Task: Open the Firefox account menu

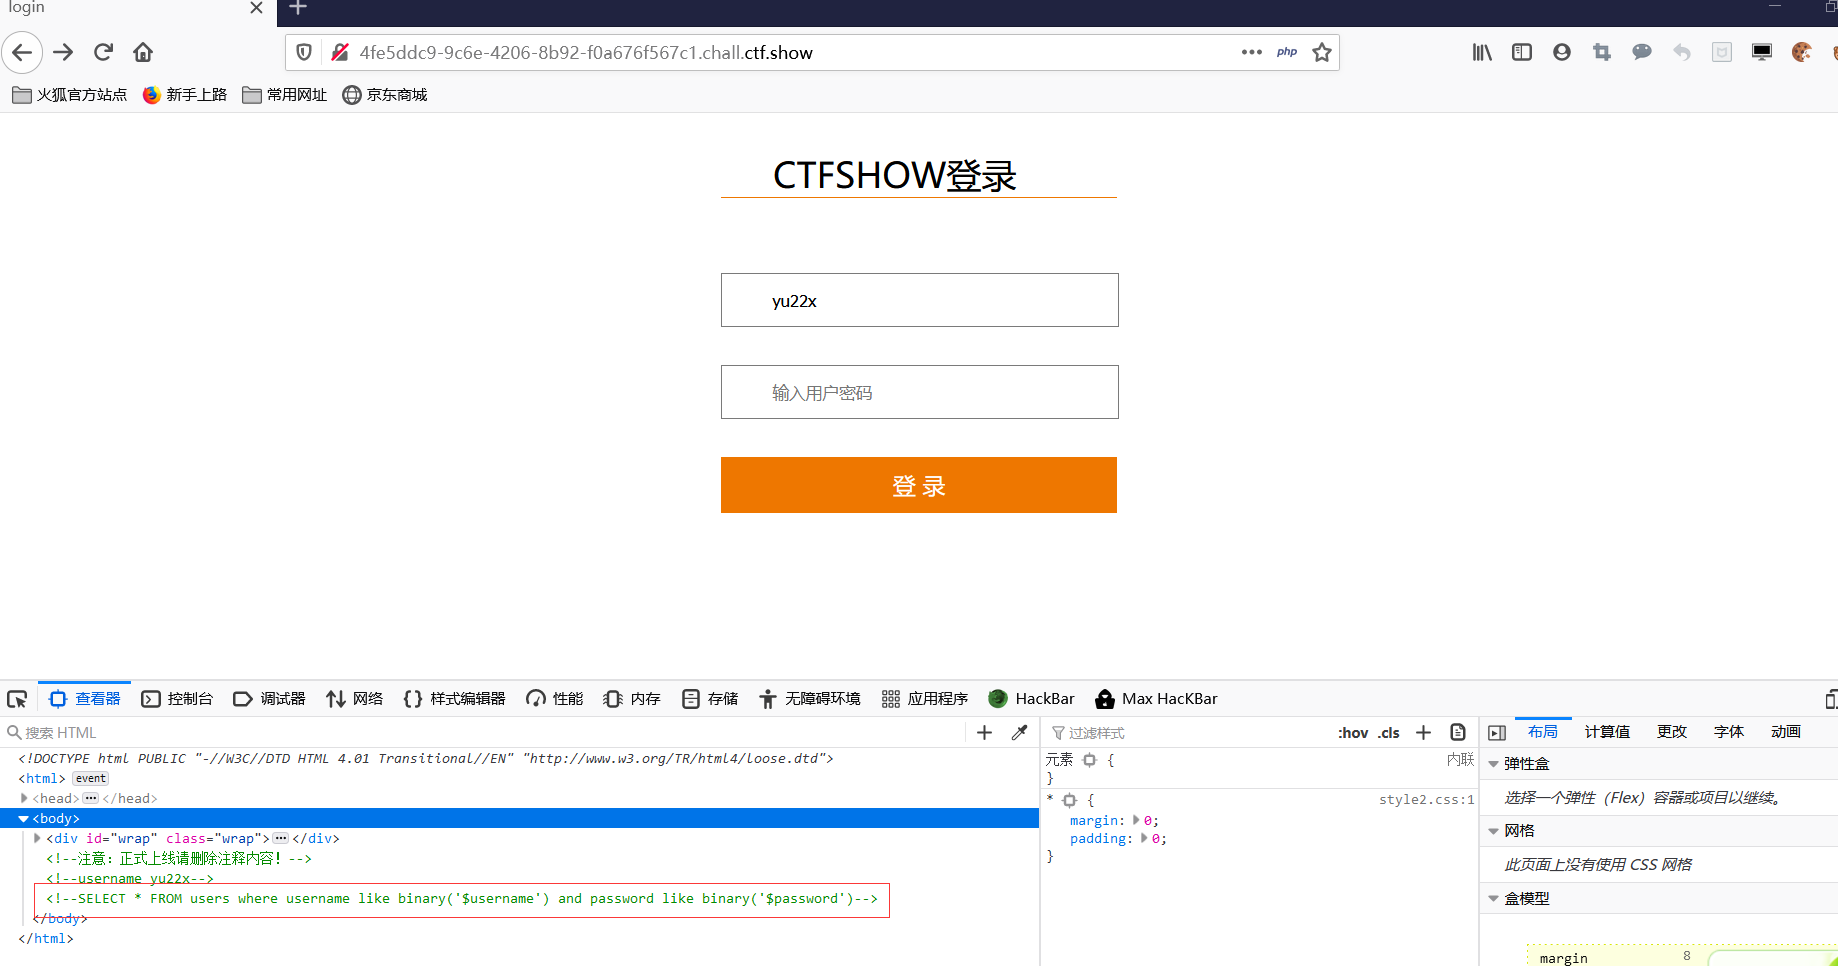Action: (x=1562, y=52)
